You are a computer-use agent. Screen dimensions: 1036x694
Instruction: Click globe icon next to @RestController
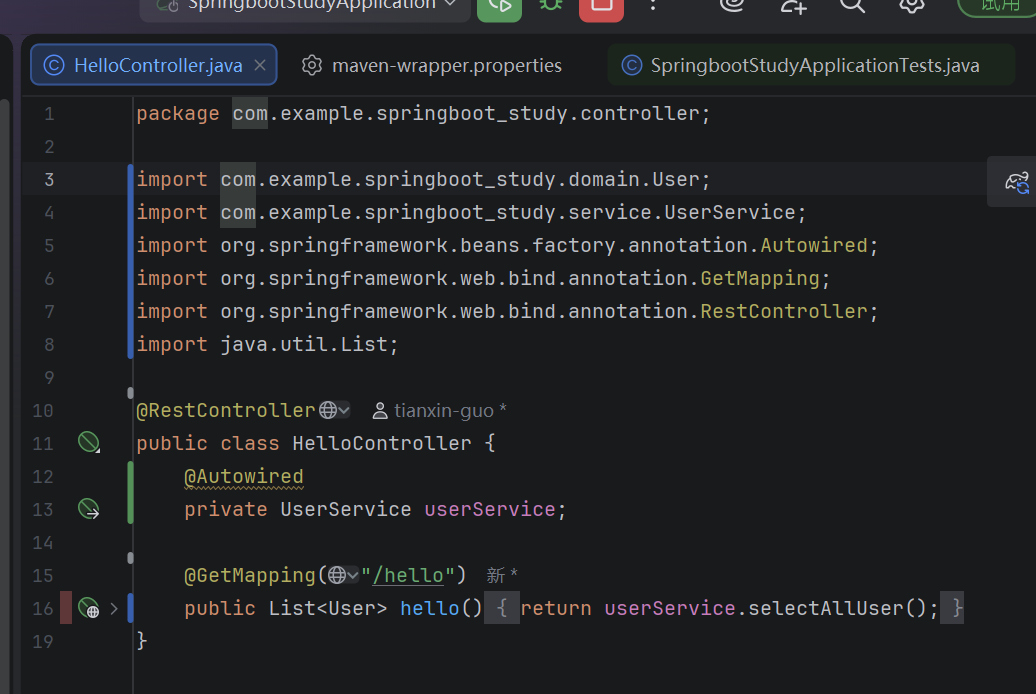click(x=328, y=410)
